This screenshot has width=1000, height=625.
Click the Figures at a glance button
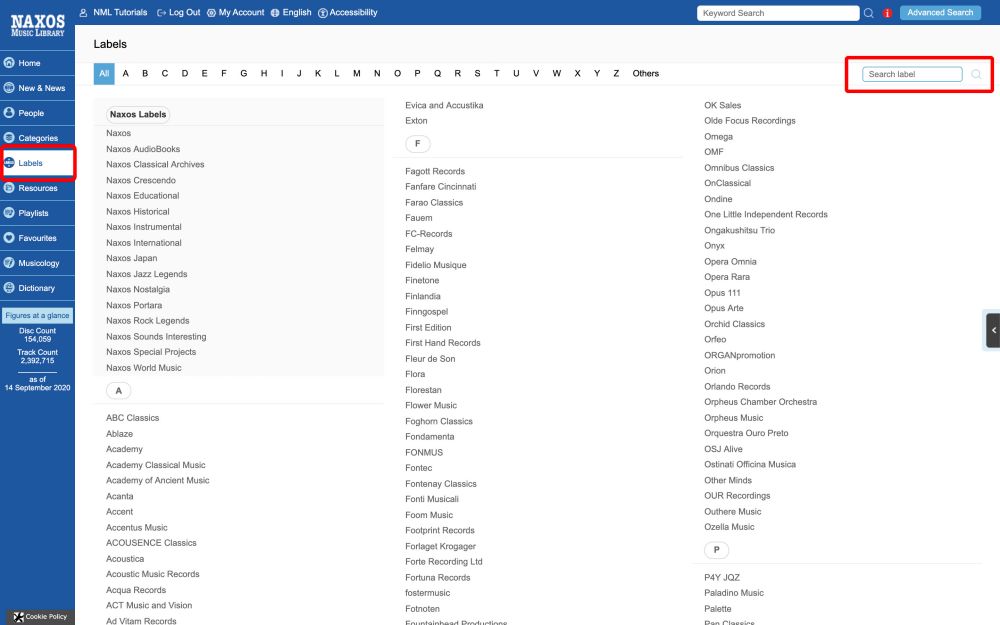(x=38, y=315)
